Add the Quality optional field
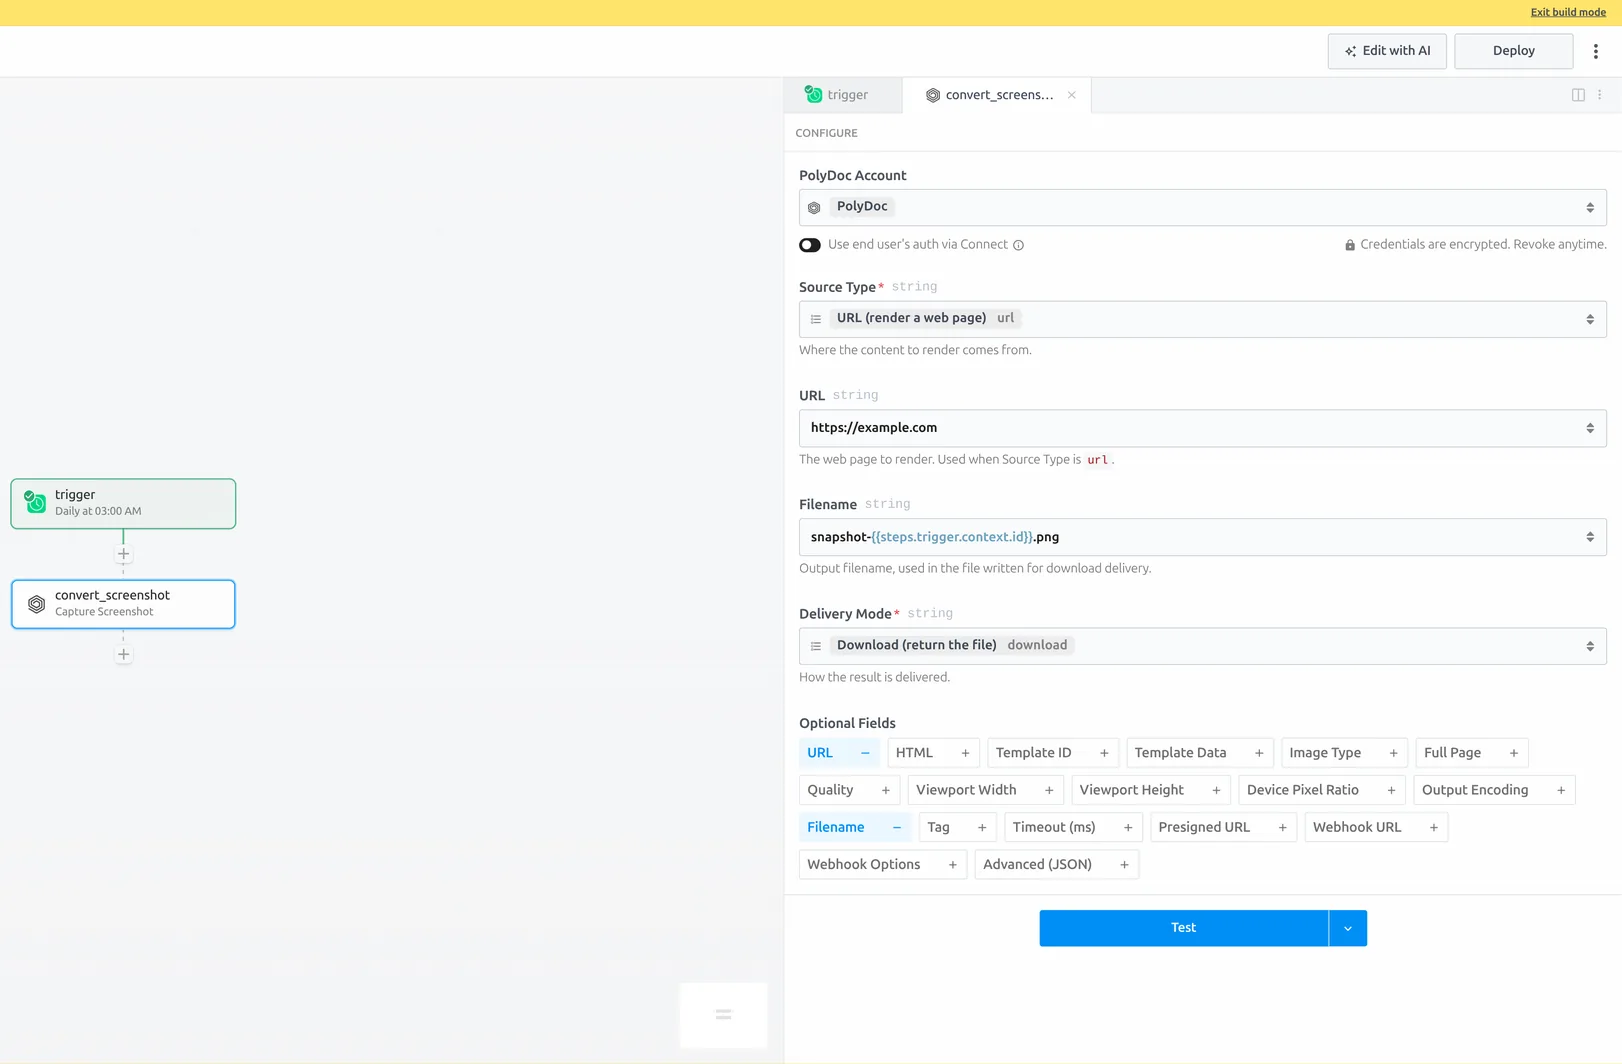 click(x=885, y=790)
